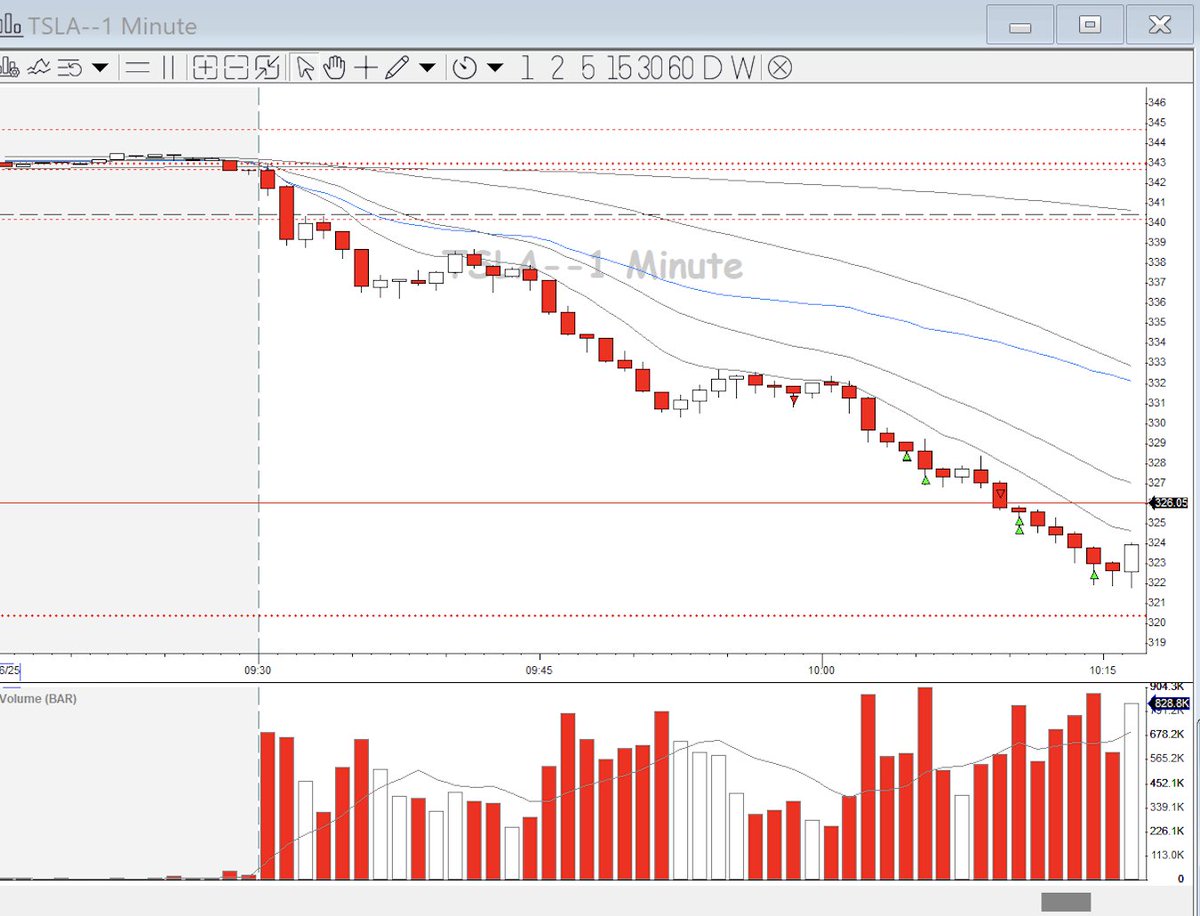Switch to 2 minute timeframe
The height and width of the screenshot is (916, 1200).
coord(557,68)
